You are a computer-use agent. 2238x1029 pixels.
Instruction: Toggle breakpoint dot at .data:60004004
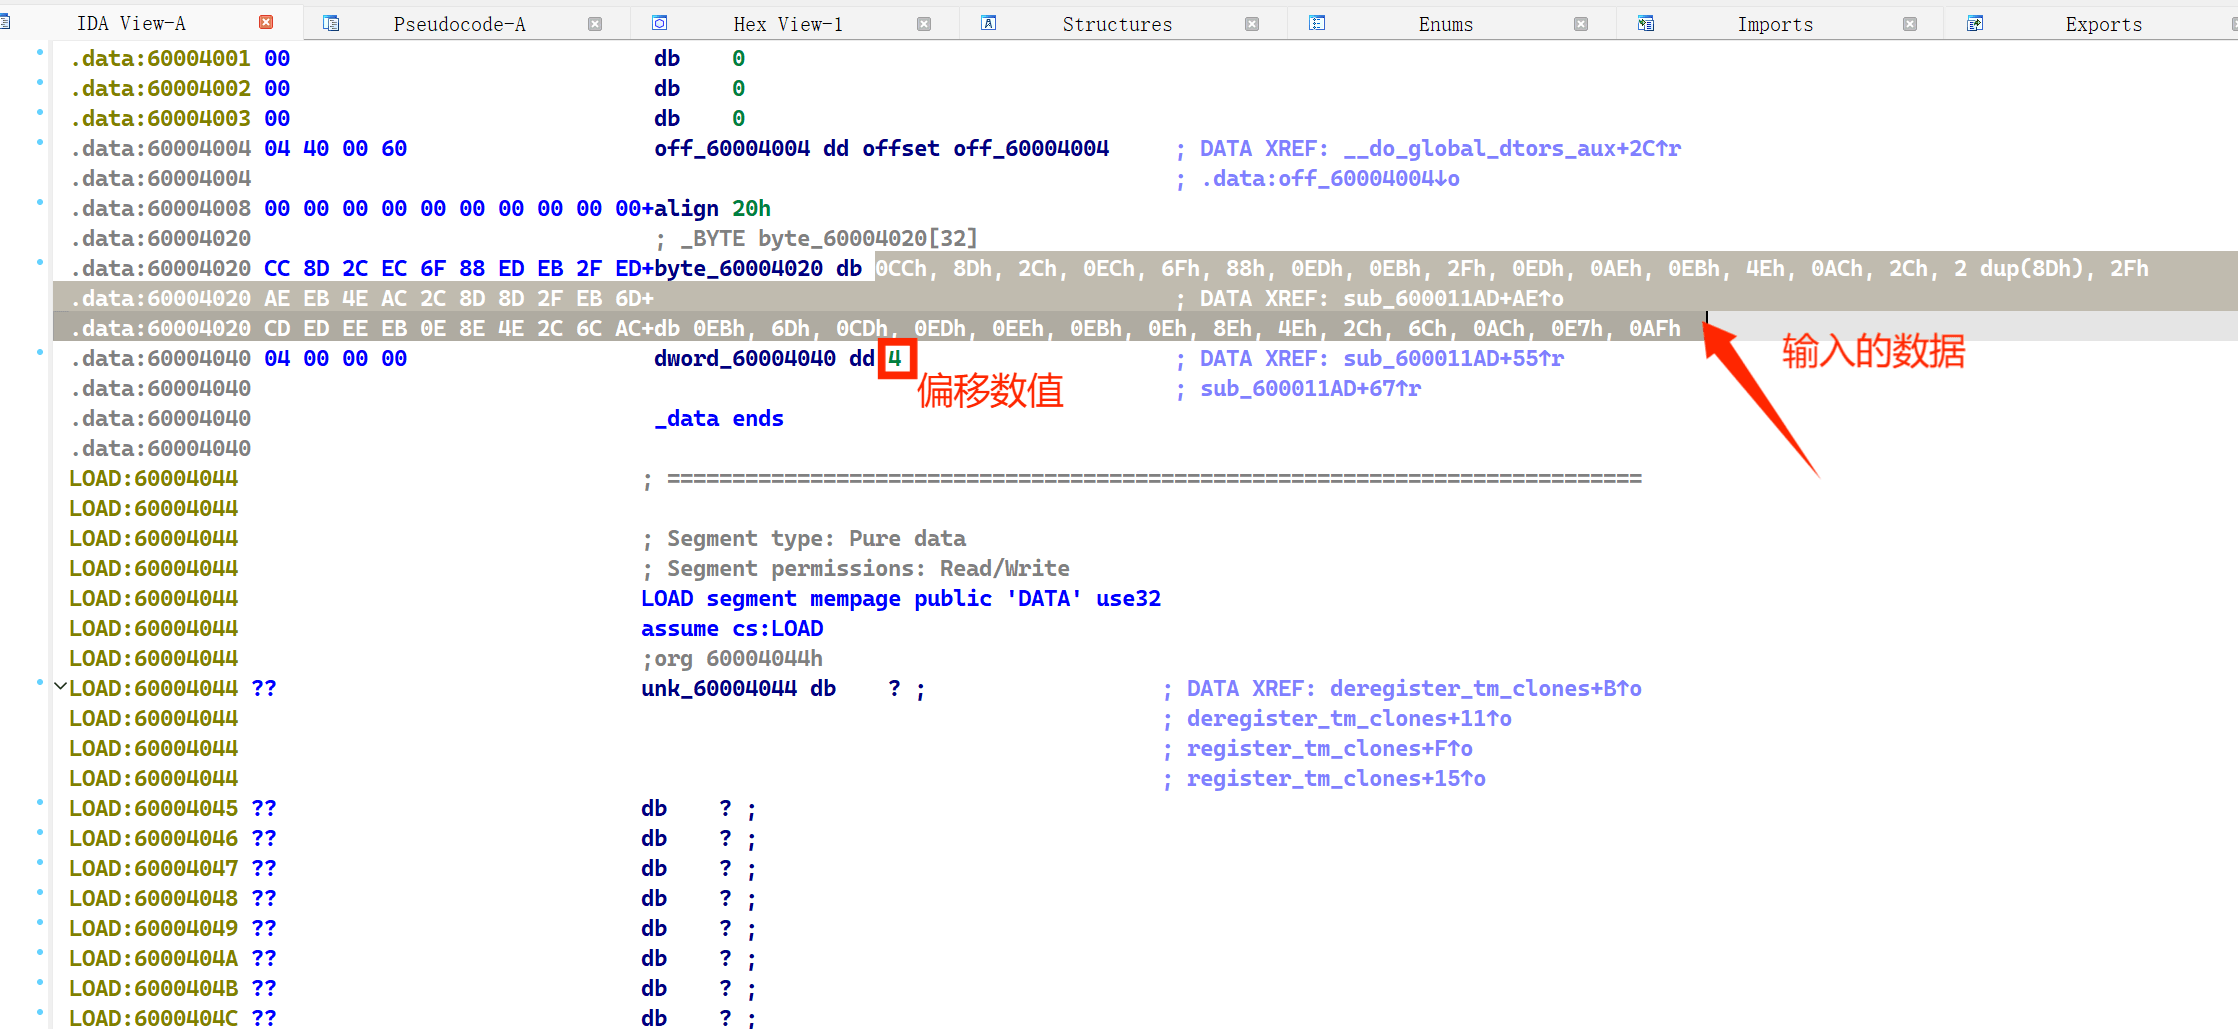pyautogui.click(x=40, y=142)
